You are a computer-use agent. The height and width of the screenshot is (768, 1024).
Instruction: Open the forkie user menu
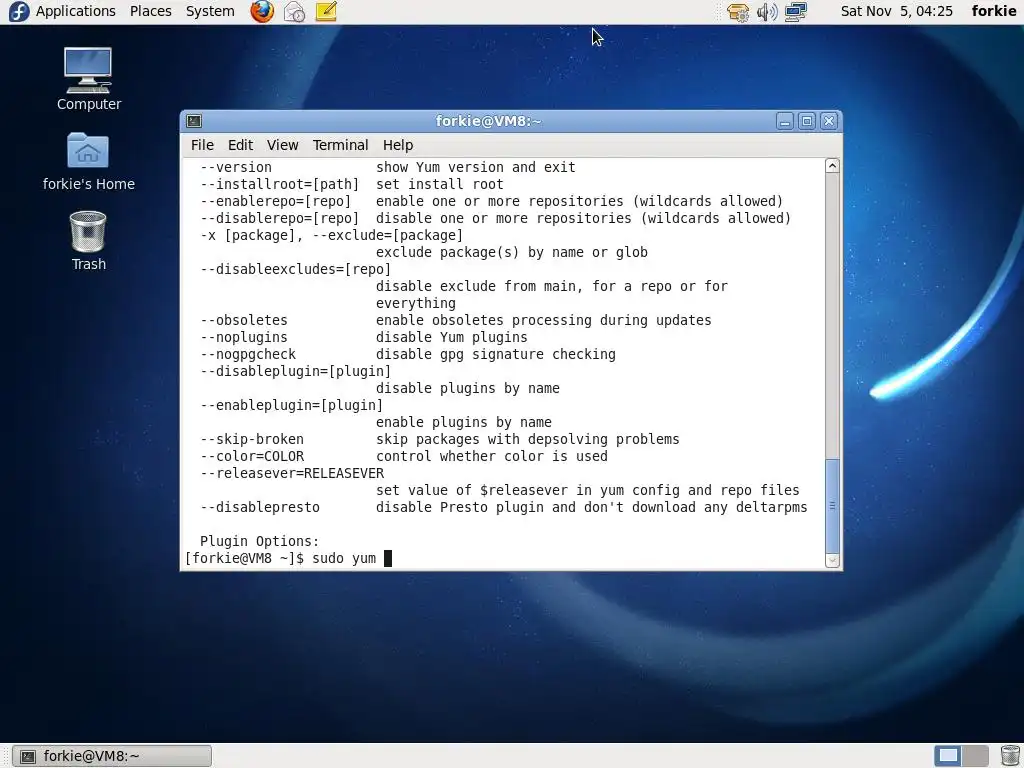(x=994, y=11)
